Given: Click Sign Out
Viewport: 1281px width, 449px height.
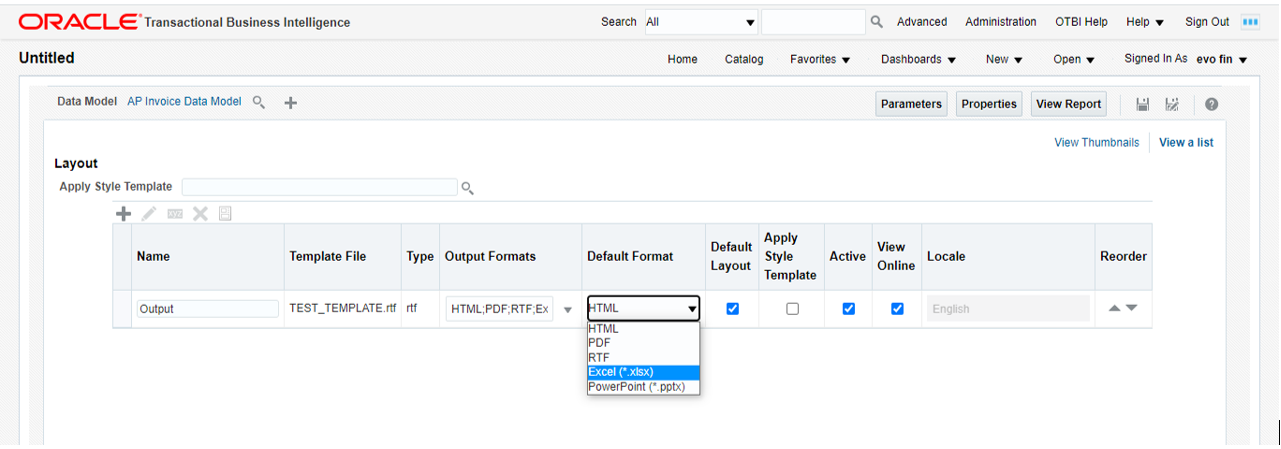Looking at the screenshot, I should (x=1207, y=22).
